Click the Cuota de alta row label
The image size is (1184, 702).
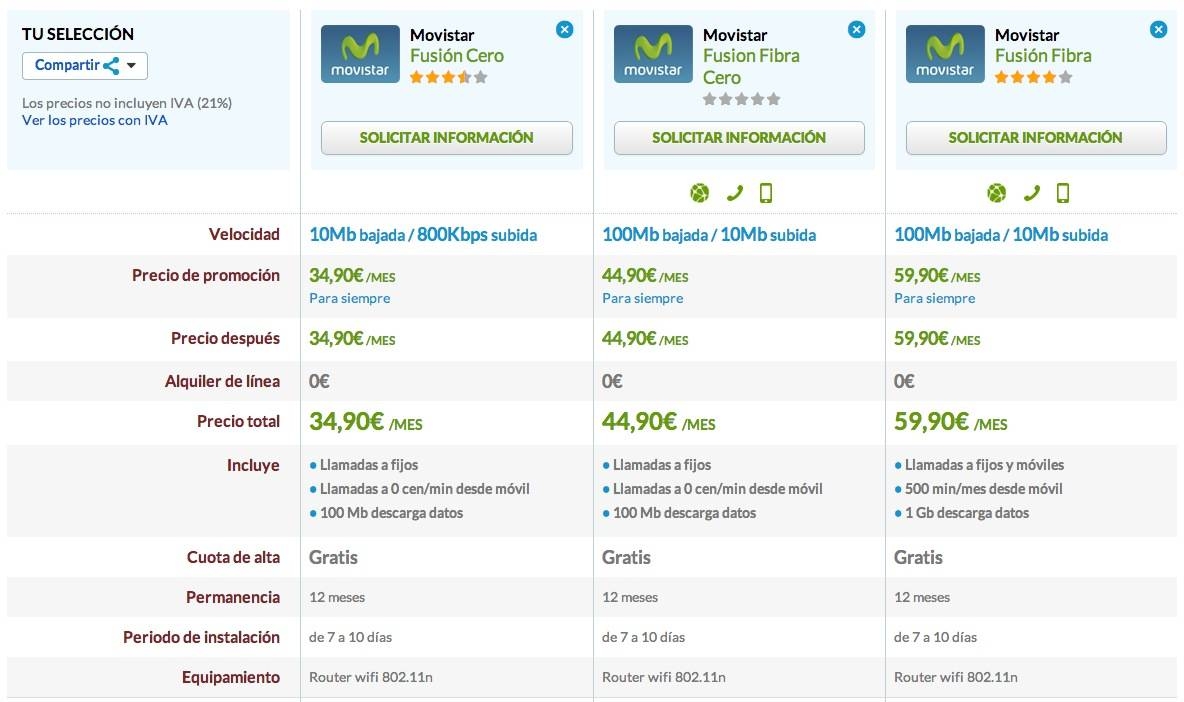(x=233, y=558)
